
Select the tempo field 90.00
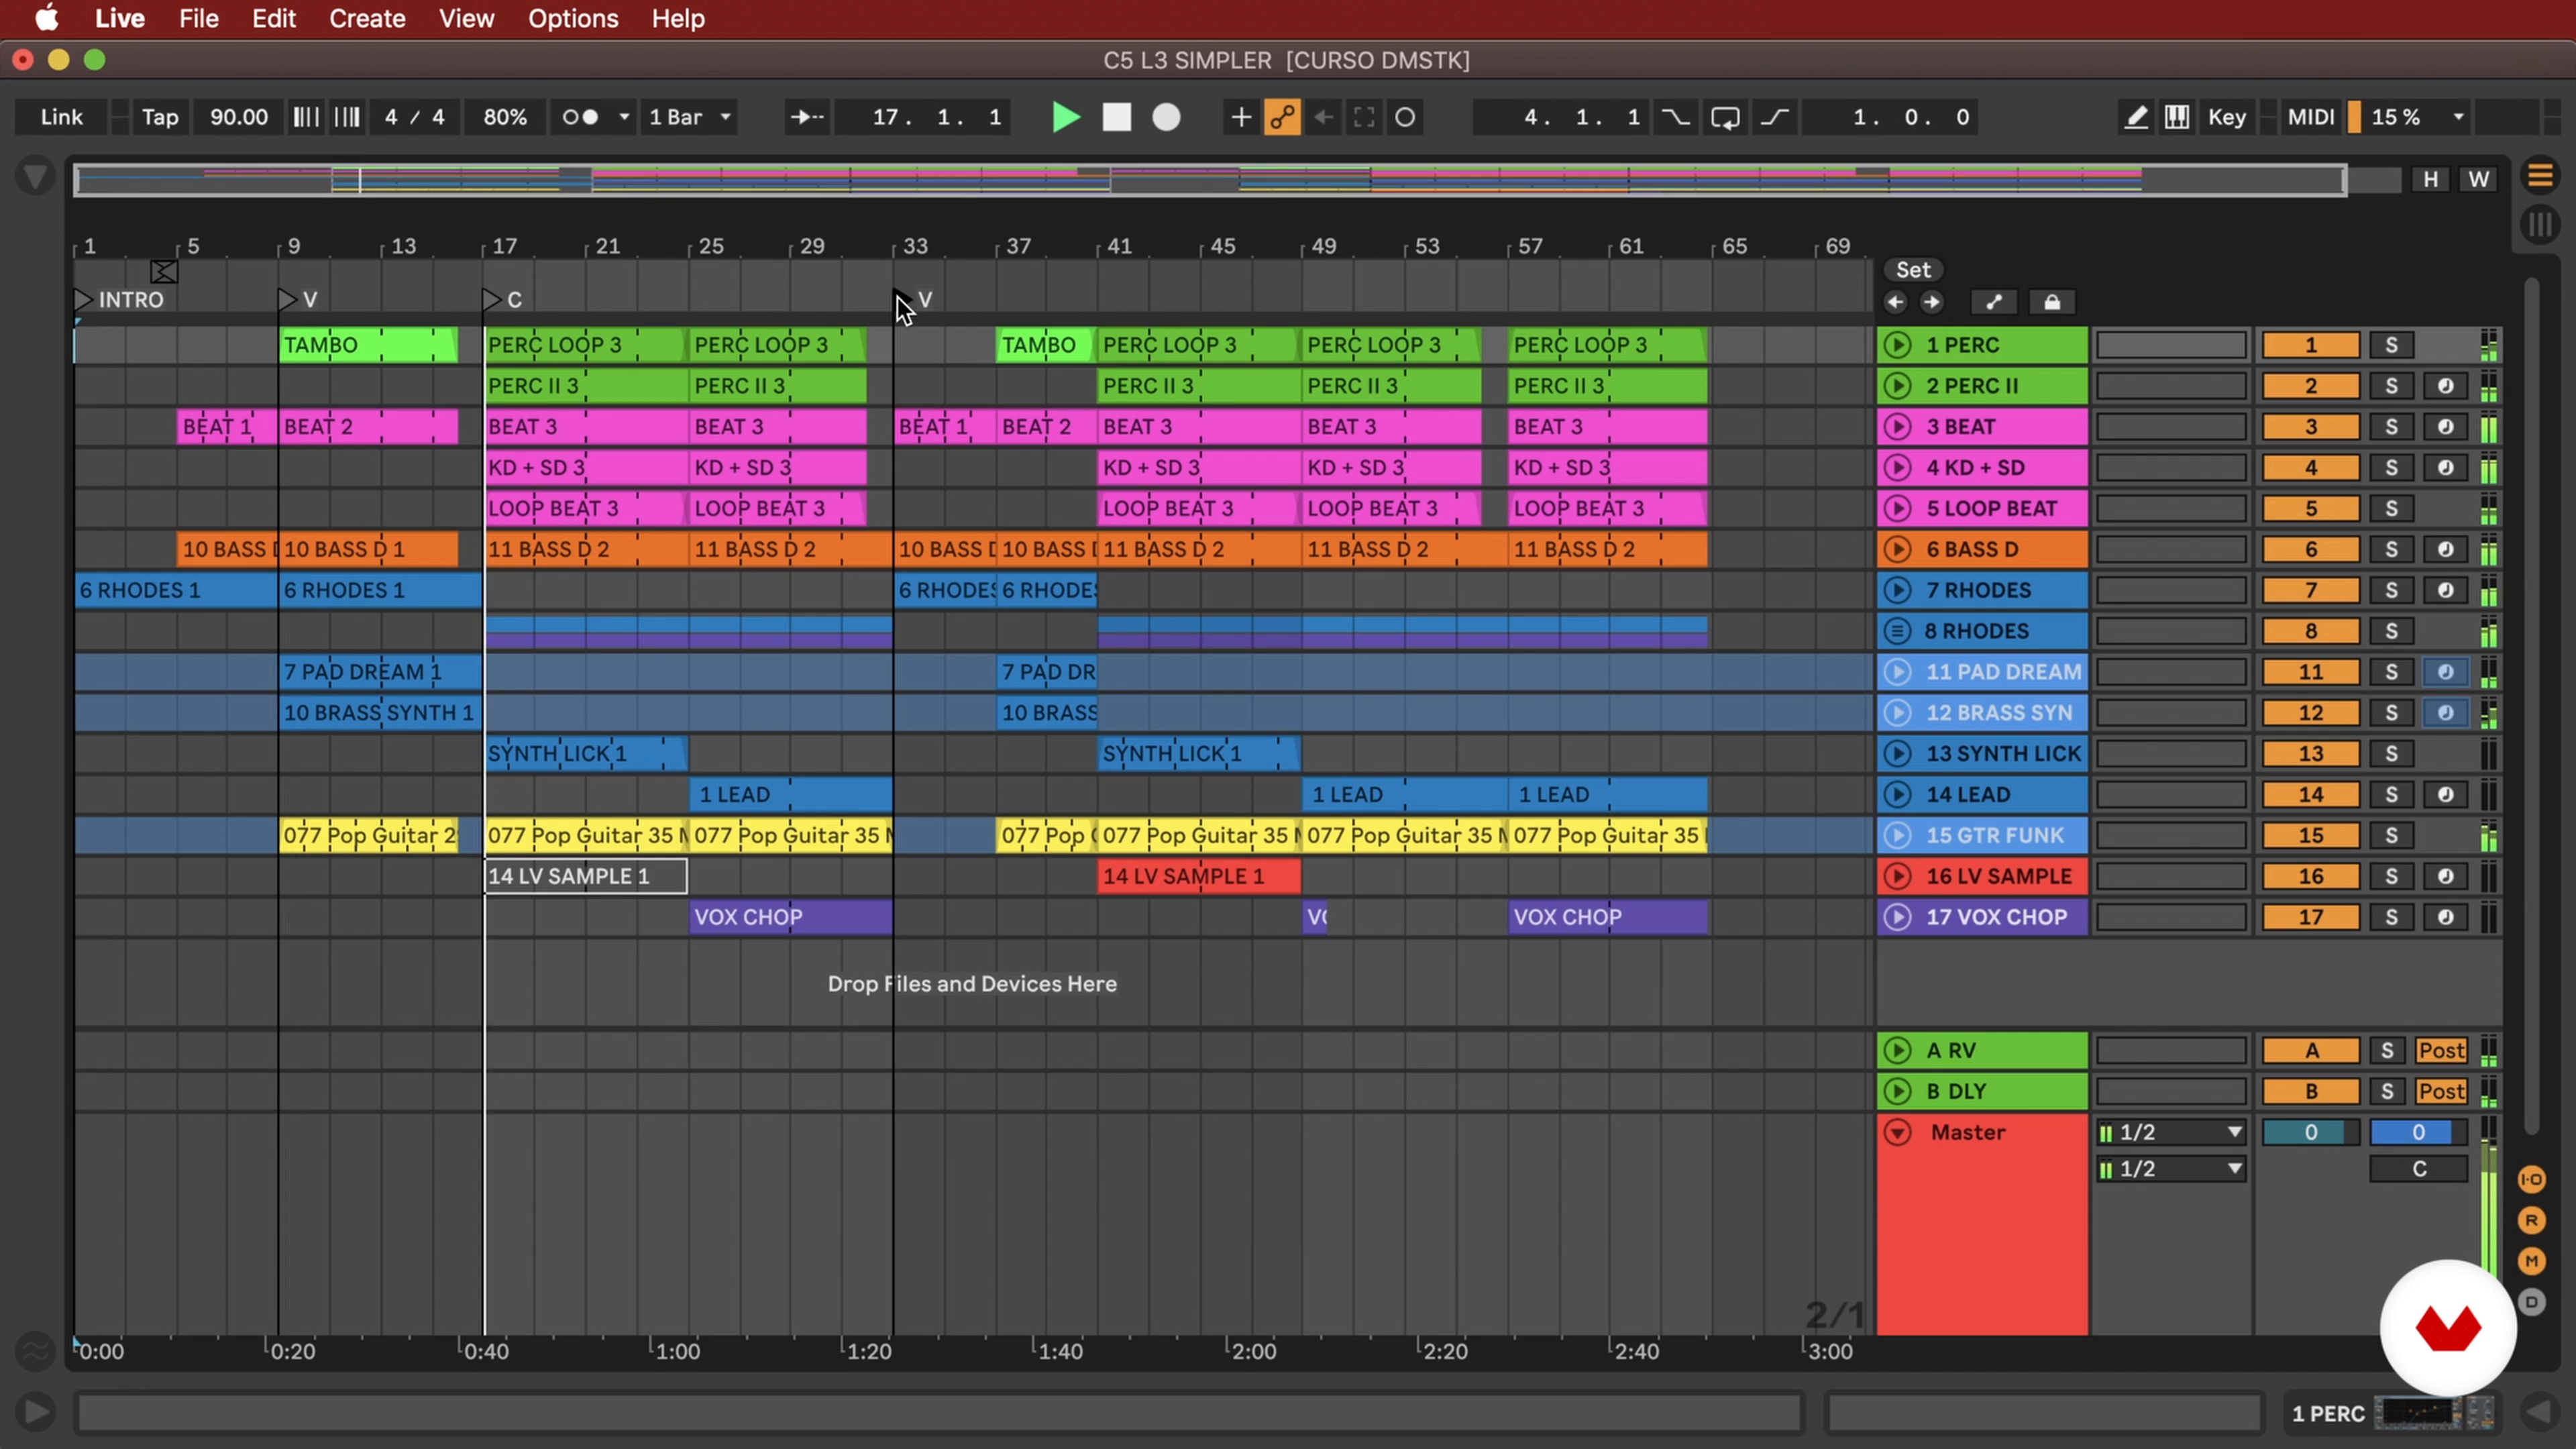click(x=239, y=117)
